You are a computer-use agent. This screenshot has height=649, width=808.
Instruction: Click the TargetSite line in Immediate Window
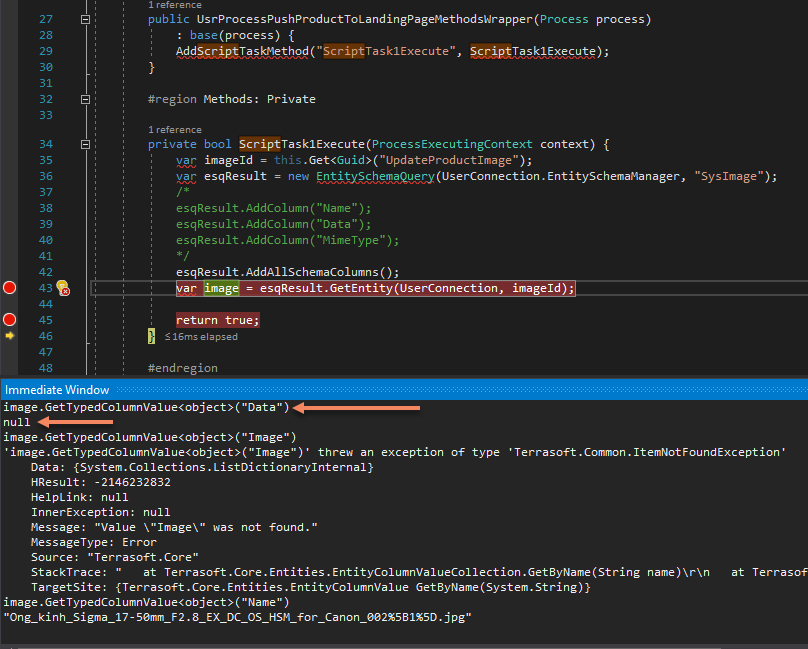click(311, 587)
